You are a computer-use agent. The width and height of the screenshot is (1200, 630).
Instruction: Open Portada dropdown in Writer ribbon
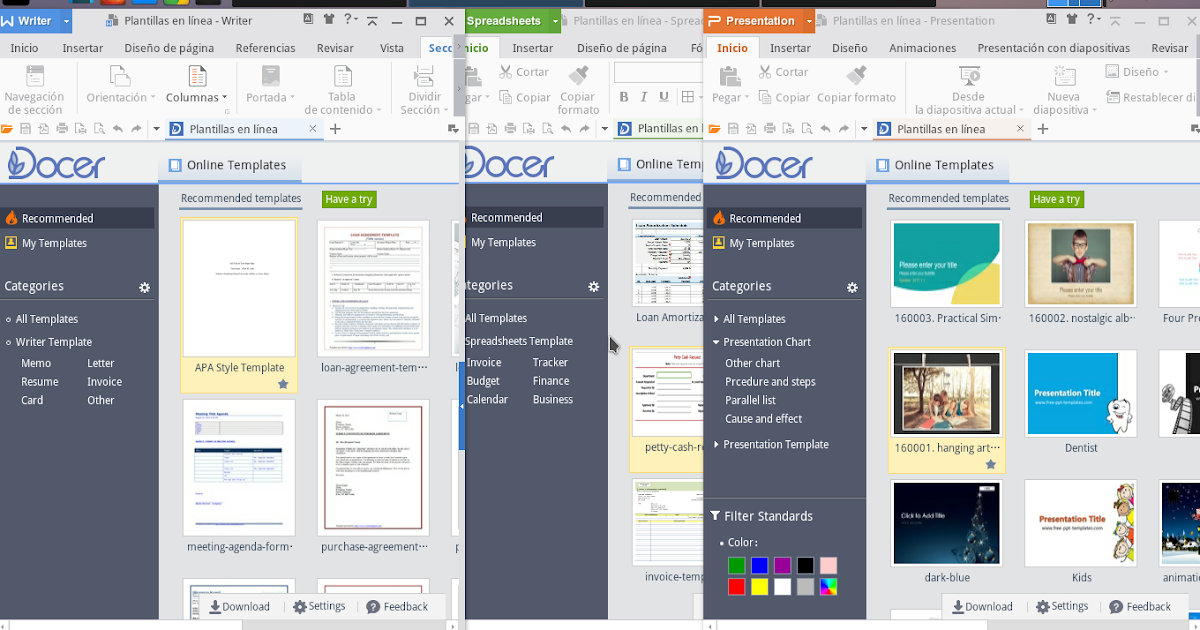pos(270,98)
